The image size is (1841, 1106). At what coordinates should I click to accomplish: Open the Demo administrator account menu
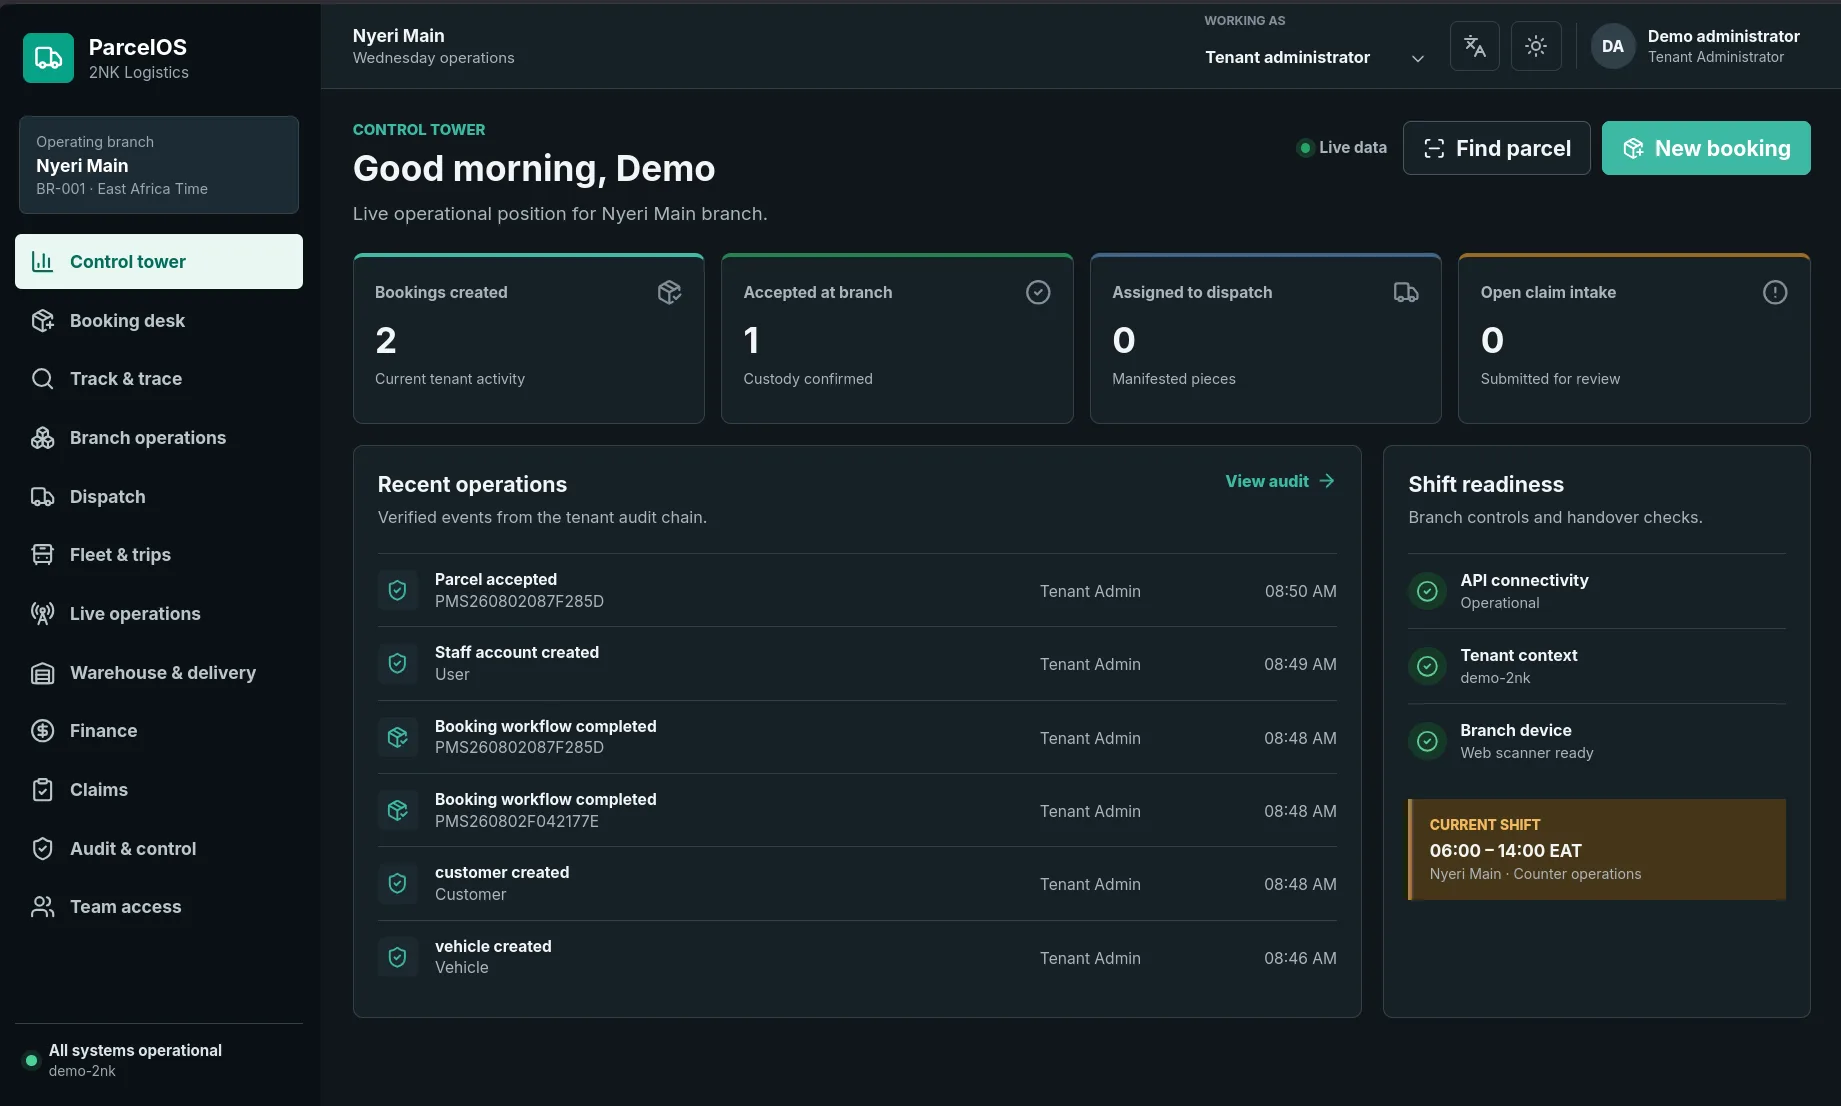[x=1696, y=46]
